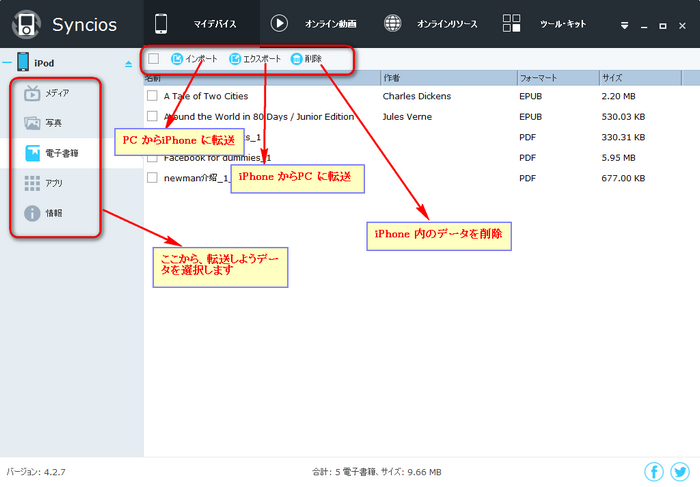Click the play icon for online video
Screen dimensions: 700x487
[x=279, y=23]
